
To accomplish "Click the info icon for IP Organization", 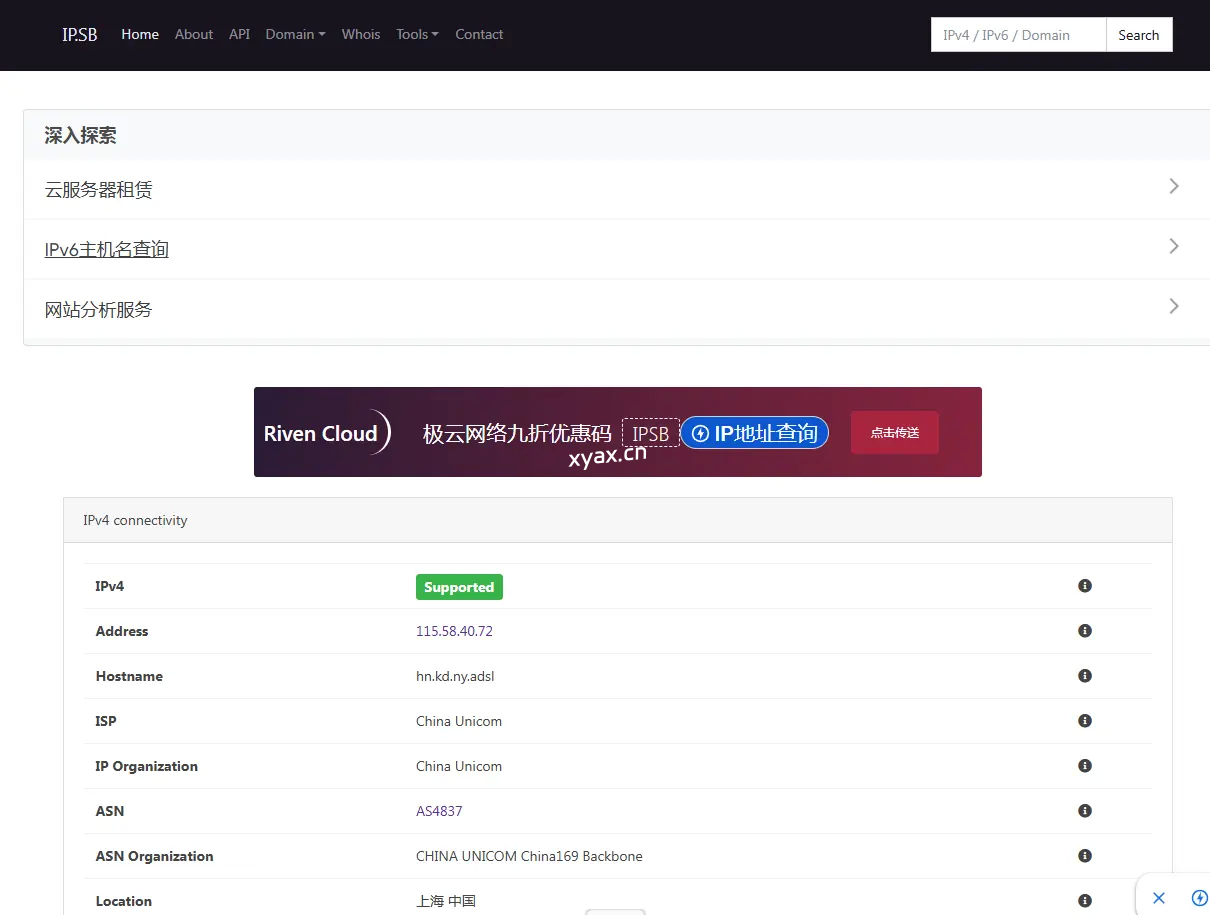I will (x=1085, y=766).
